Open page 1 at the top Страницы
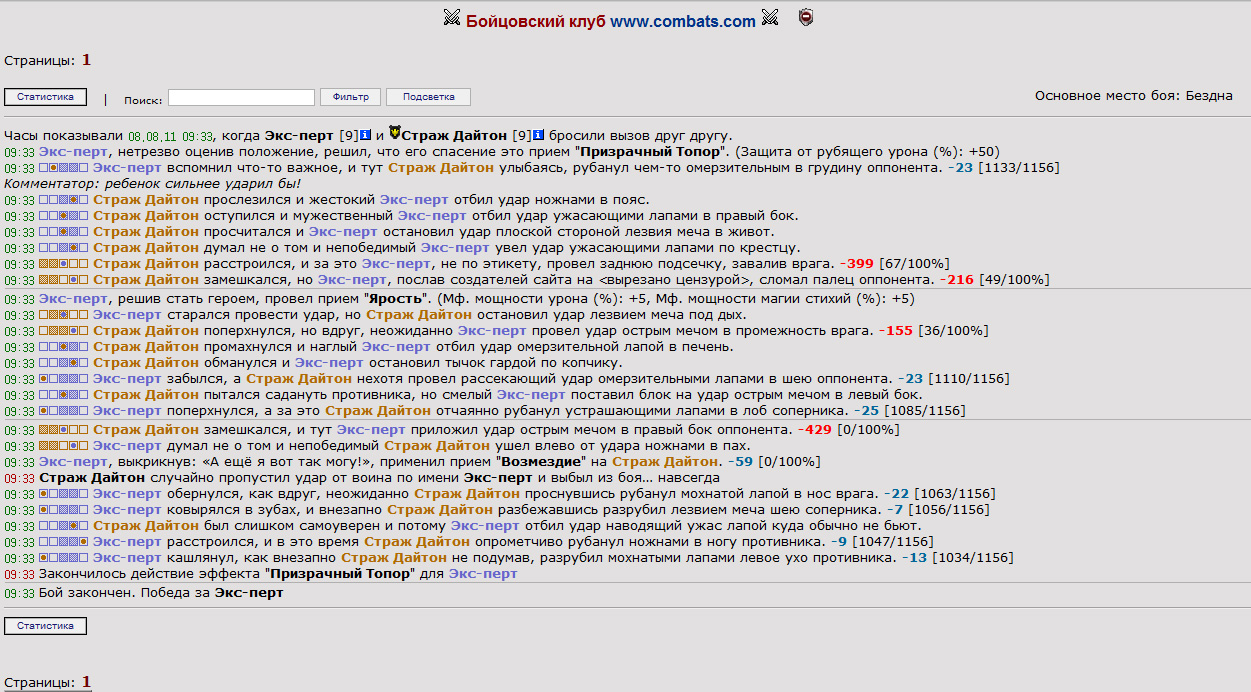This screenshot has width=1251, height=692. click(x=86, y=60)
